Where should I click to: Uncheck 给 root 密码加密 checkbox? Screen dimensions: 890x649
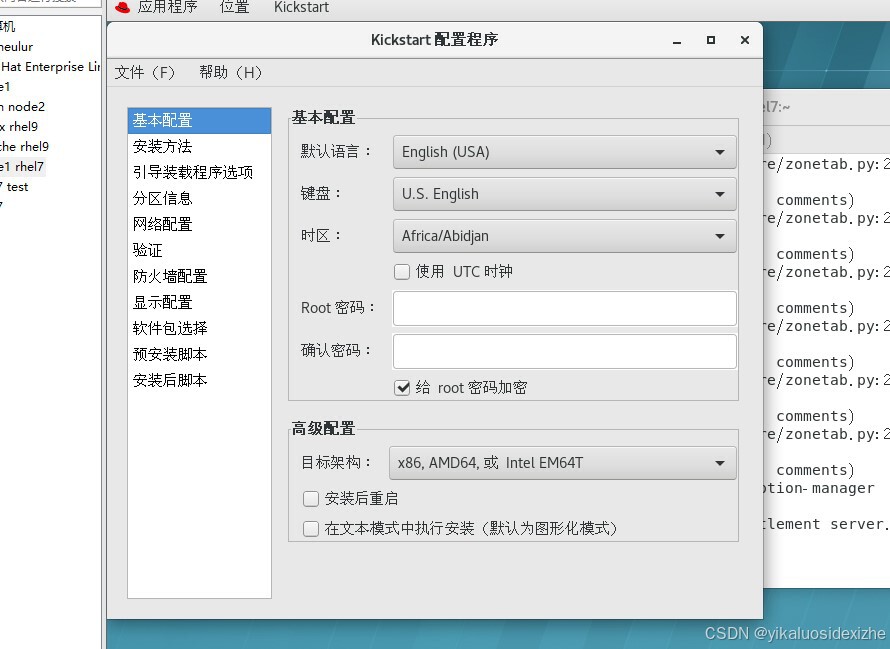pos(402,388)
